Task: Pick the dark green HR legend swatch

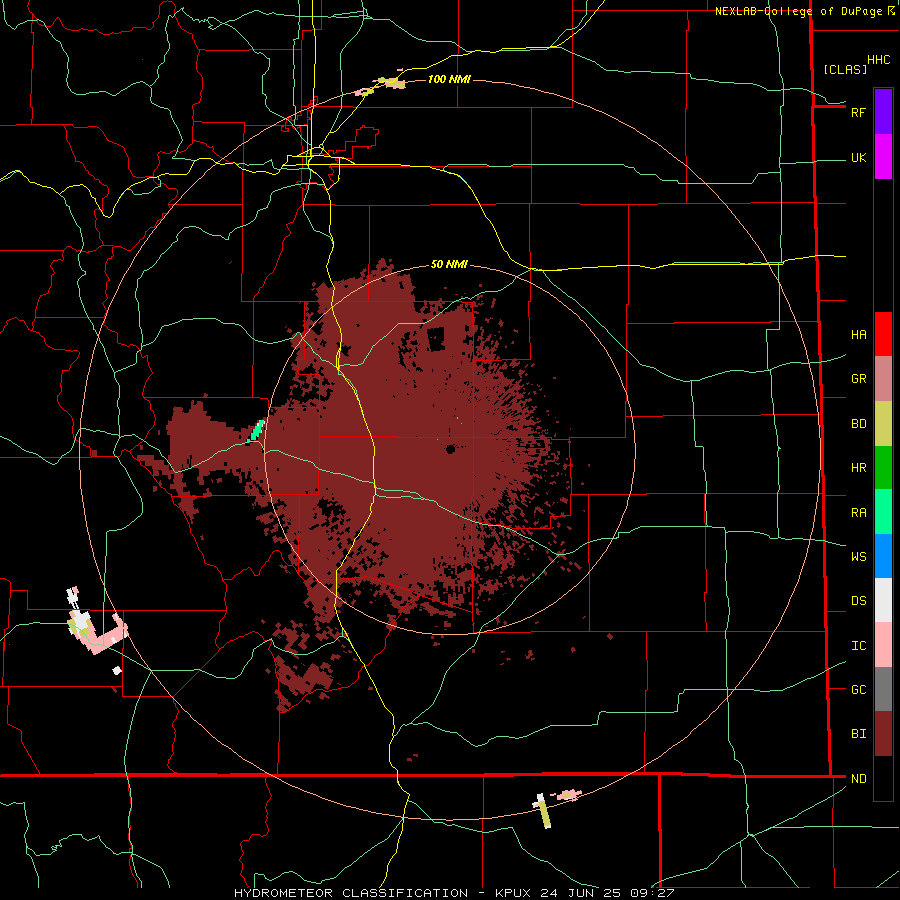Action: click(x=883, y=467)
